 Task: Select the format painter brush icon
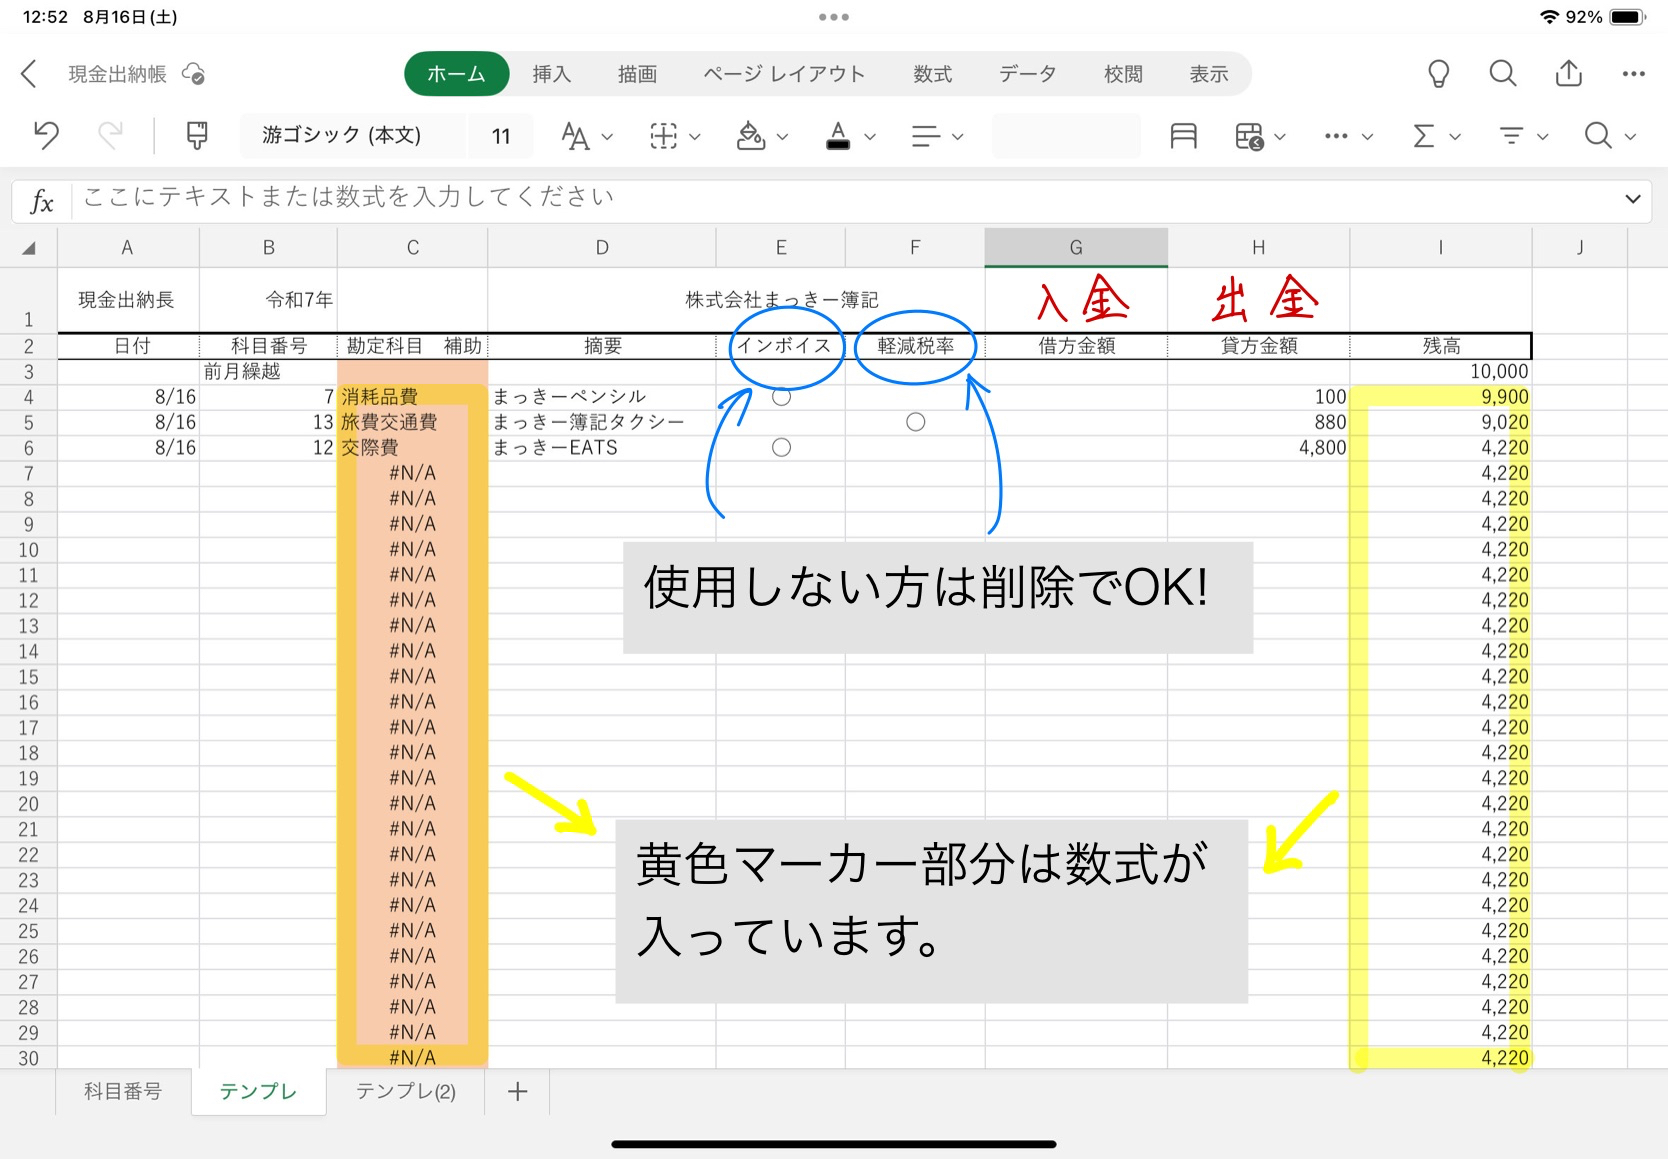tap(197, 135)
